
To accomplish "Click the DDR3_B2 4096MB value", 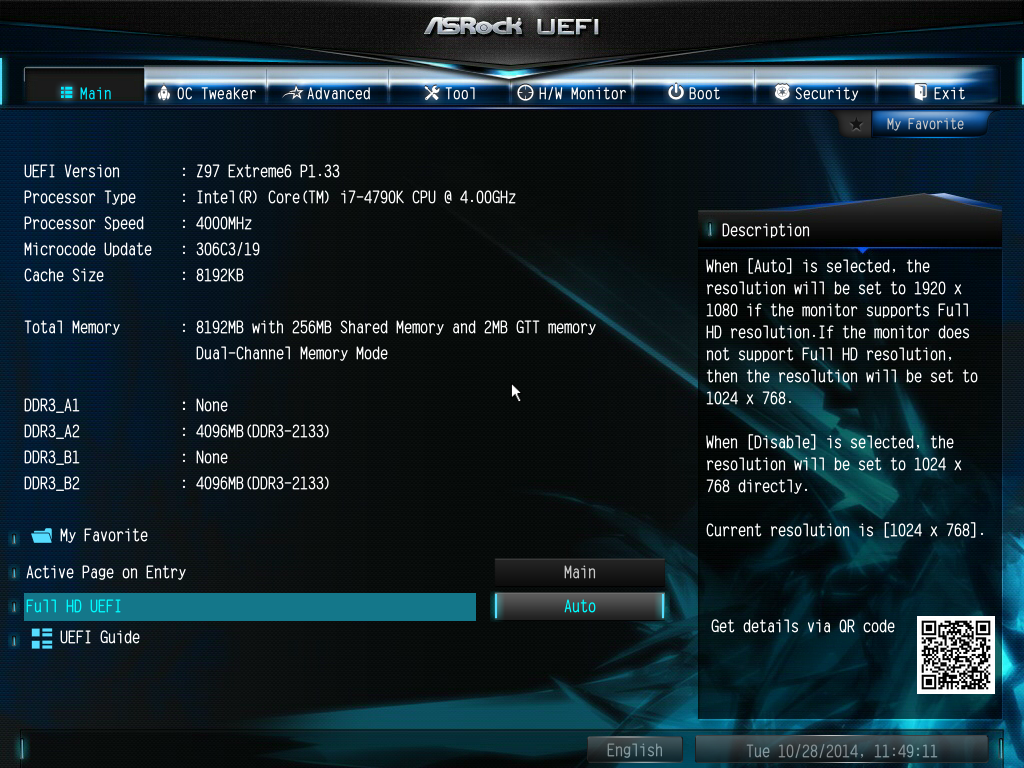I will [x=263, y=484].
